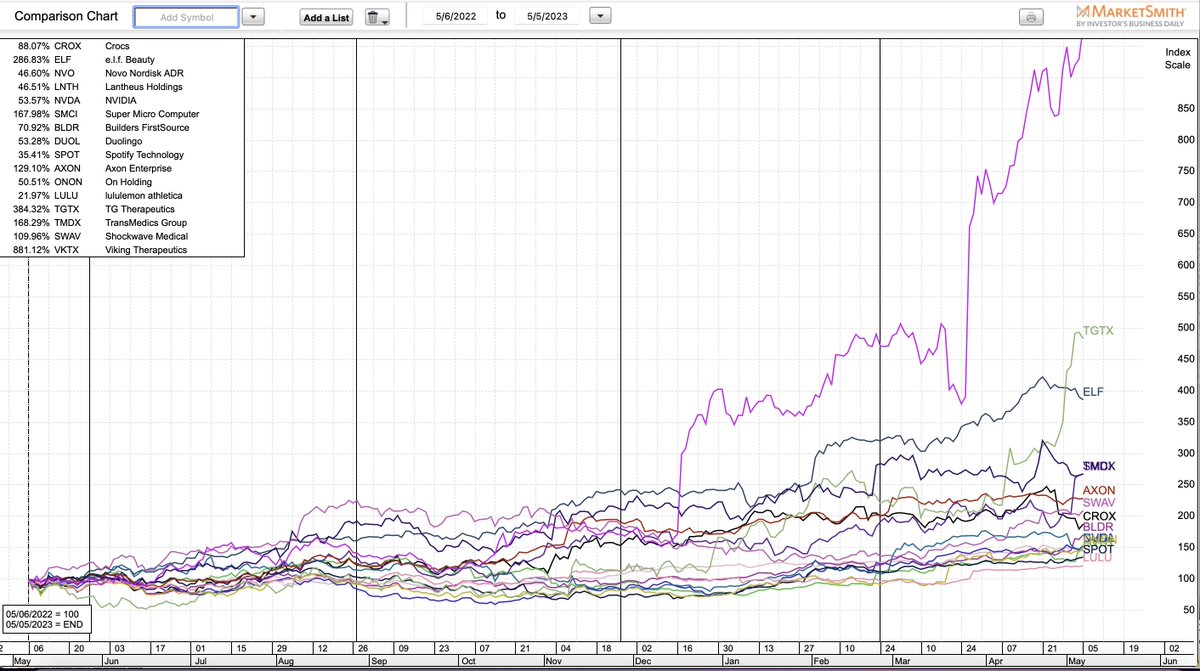
Task: Click the CROX line label on chart
Action: (1099, 515)
